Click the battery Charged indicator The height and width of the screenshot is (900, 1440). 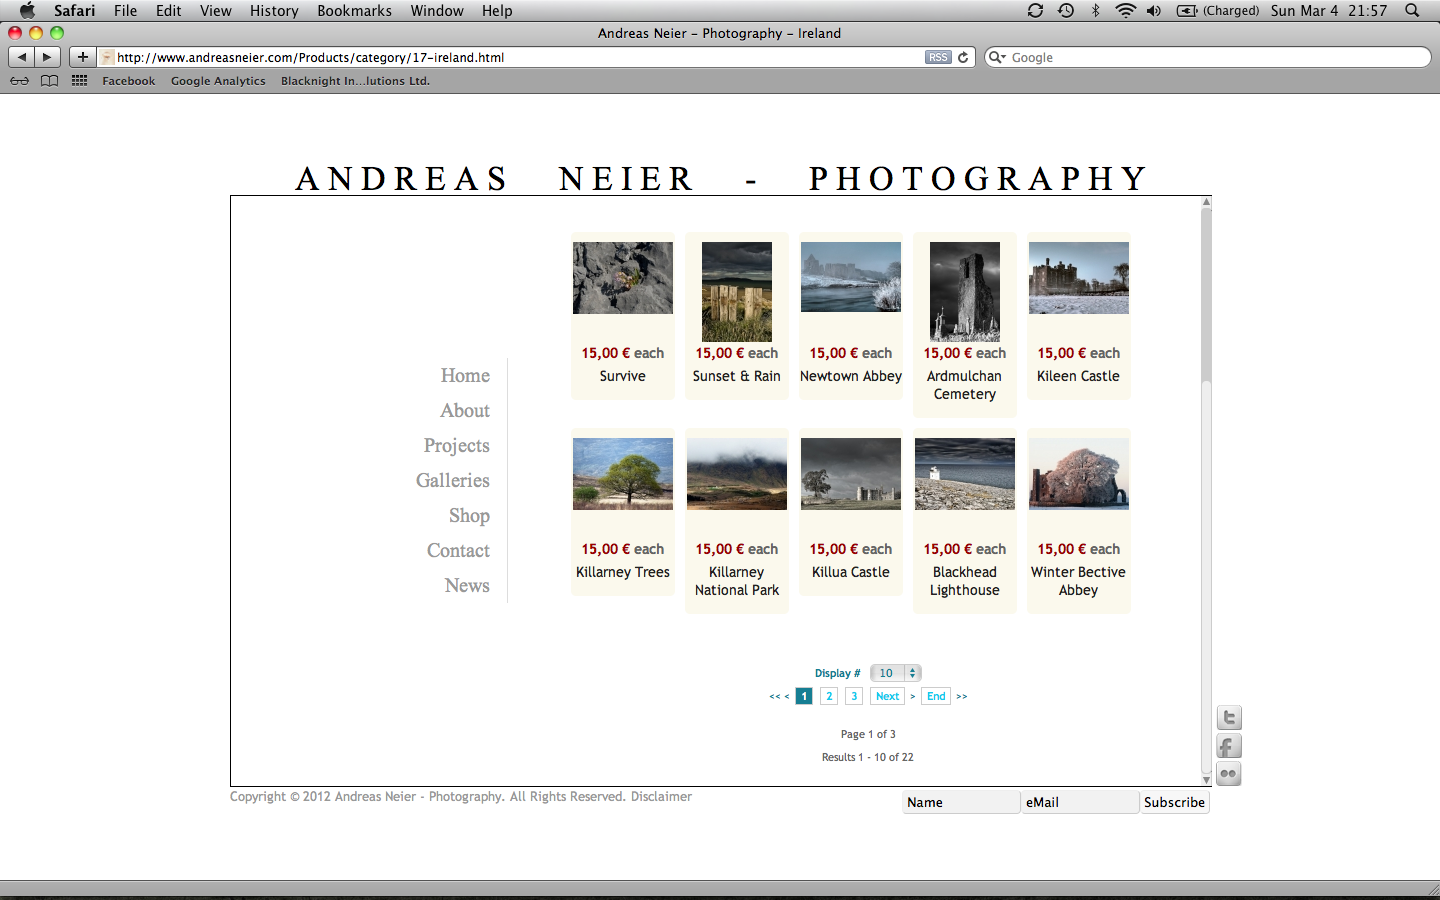click(1218, 11)
